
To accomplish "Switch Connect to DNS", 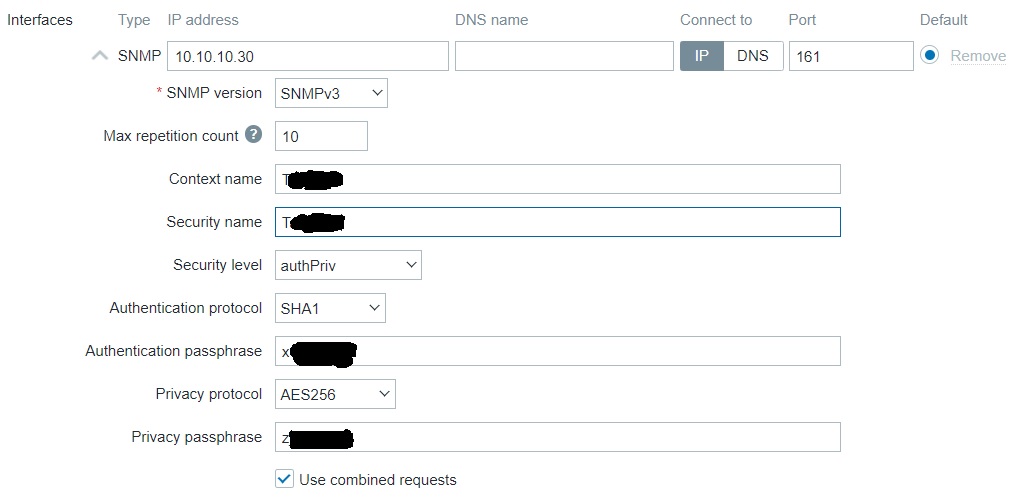I will pyautogui.click(x=752, y=56).
